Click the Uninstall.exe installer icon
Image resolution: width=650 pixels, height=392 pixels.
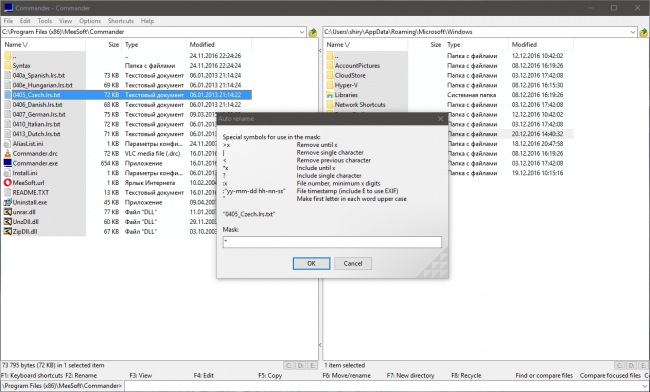(x=7, y=202)
